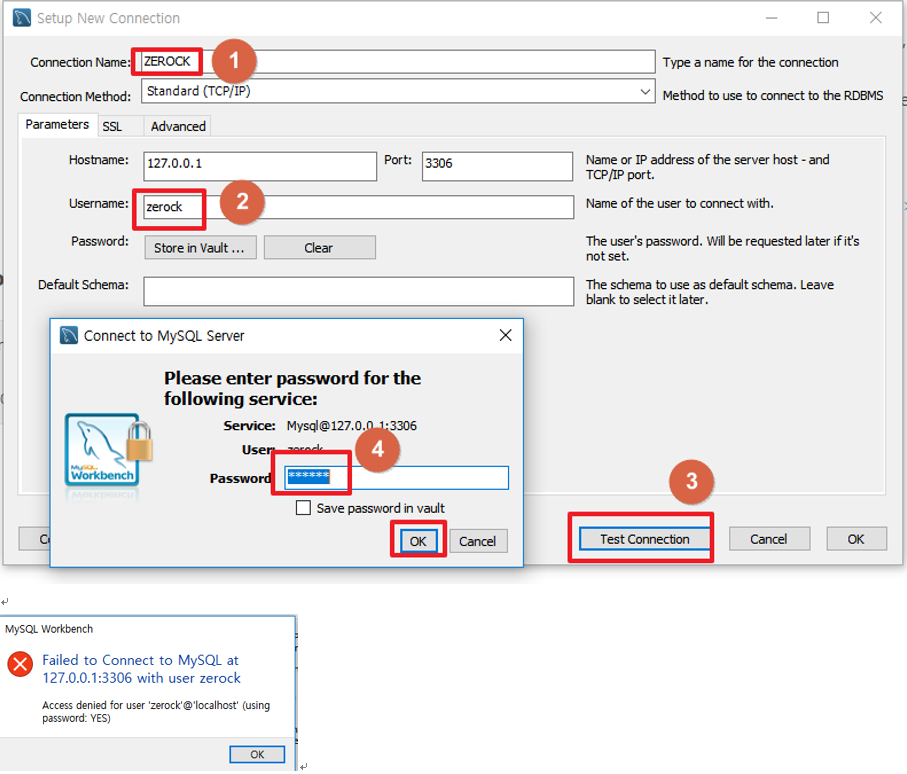Click Cancel in Setup New Connection window
907x774 pixels.
(x=769, y=539)
